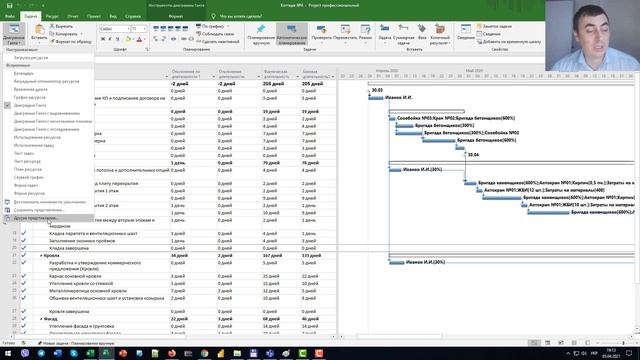Image resolution: width=640 pixels, height=360 pixels.
Task: Switch to the Проект tab
Action: point(93,16)
